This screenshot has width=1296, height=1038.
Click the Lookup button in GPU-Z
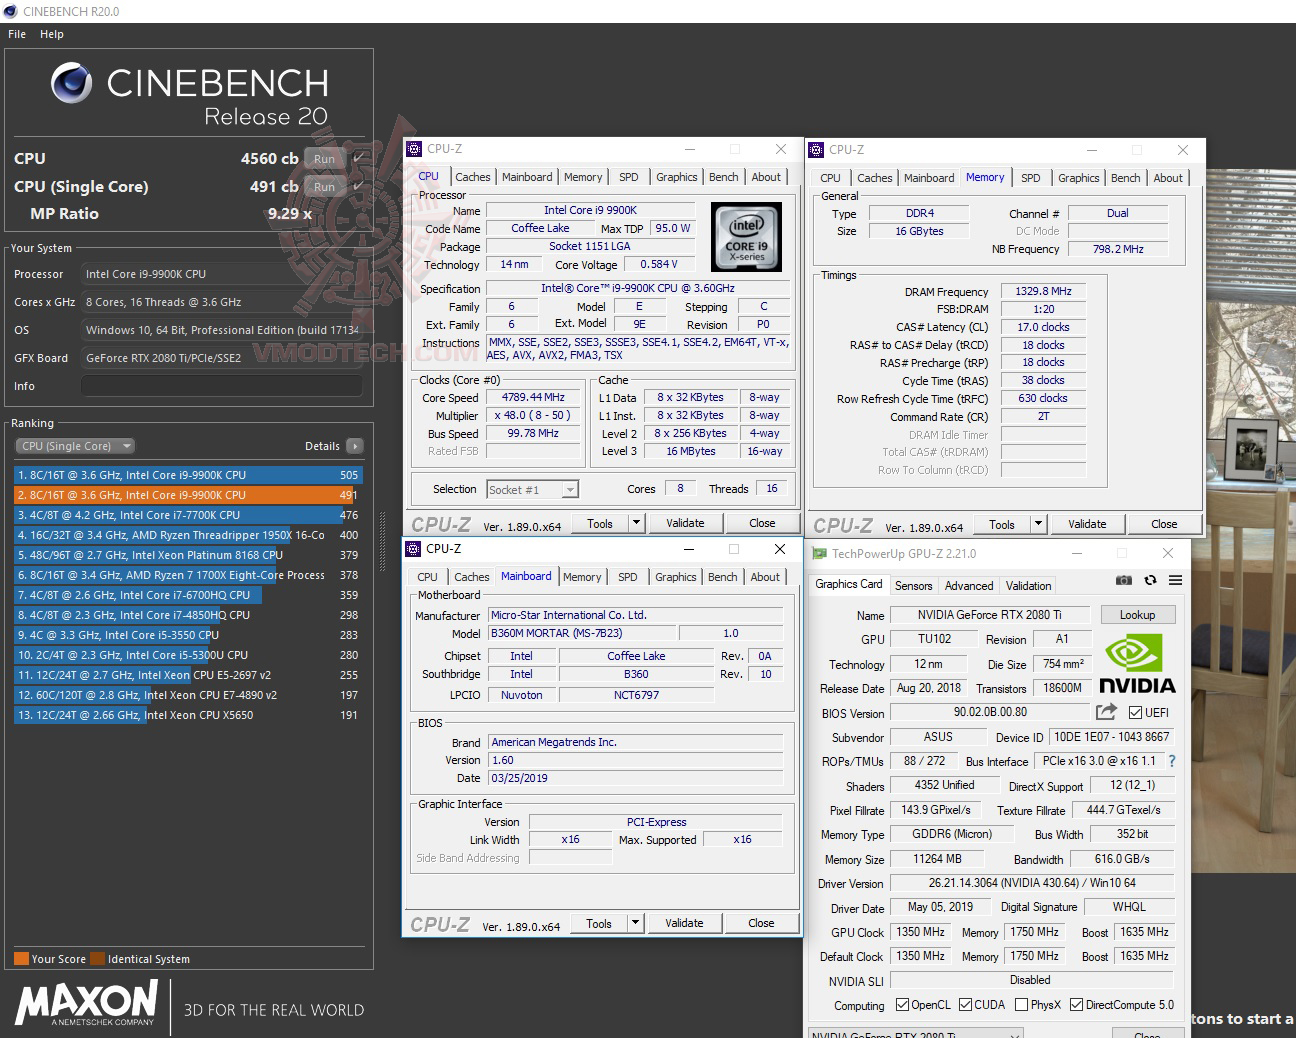tap(1137, 615)
